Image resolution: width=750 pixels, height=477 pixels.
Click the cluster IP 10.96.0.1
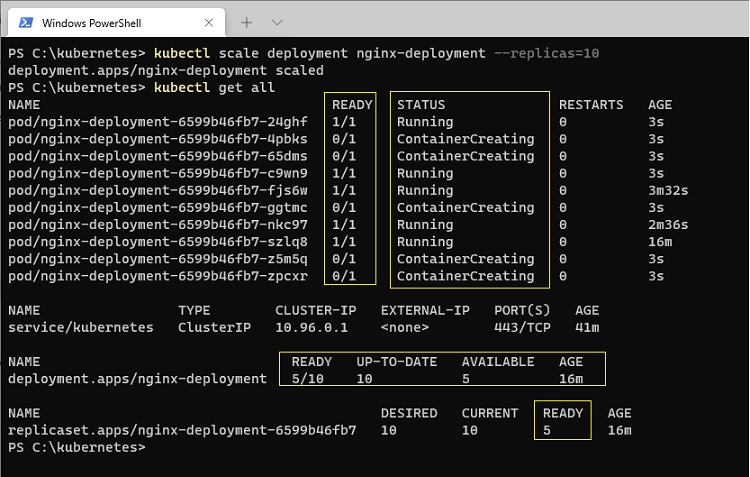[311, 328]
